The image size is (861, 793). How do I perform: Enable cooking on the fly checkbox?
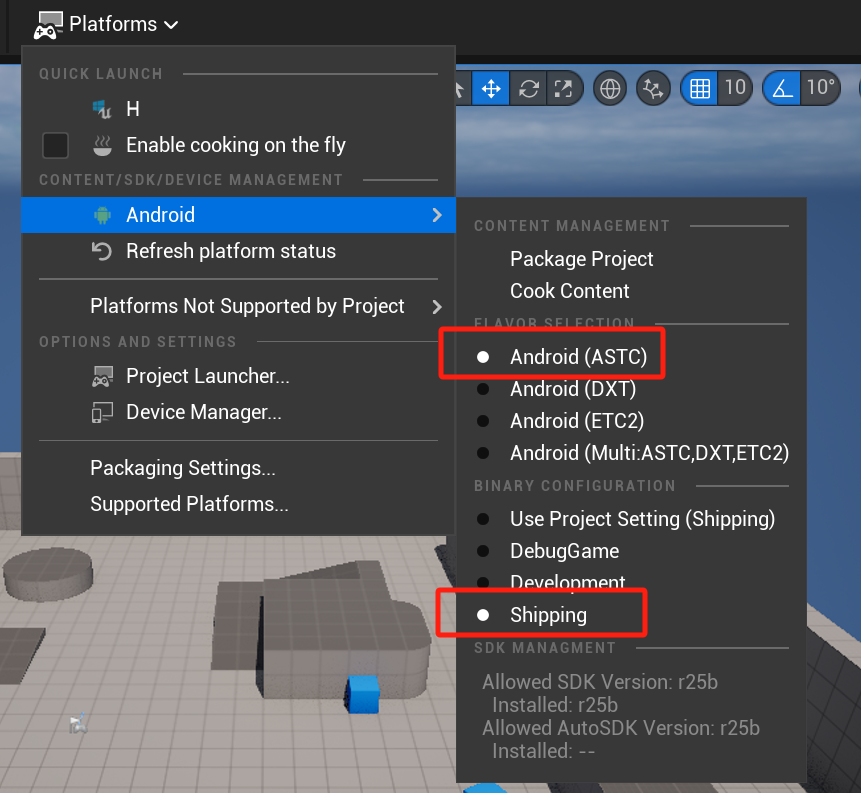(55, 145)
